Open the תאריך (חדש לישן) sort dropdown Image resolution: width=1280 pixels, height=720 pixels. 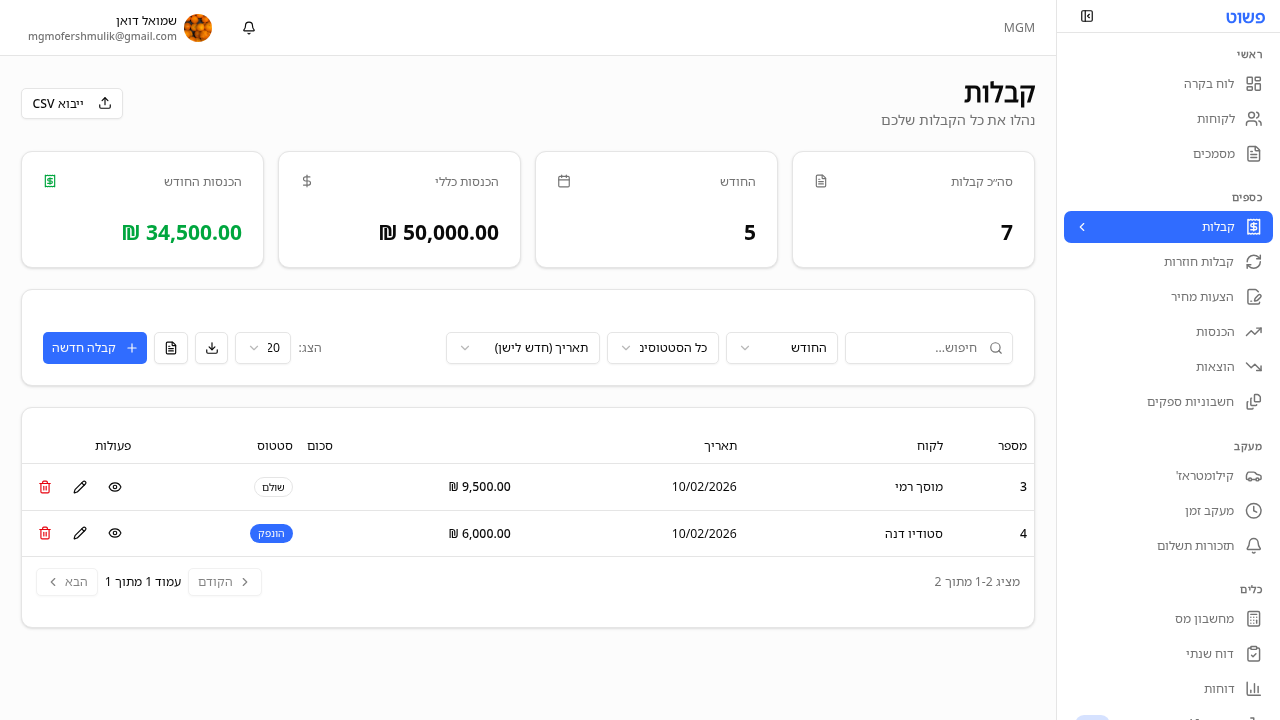(522, 347)
